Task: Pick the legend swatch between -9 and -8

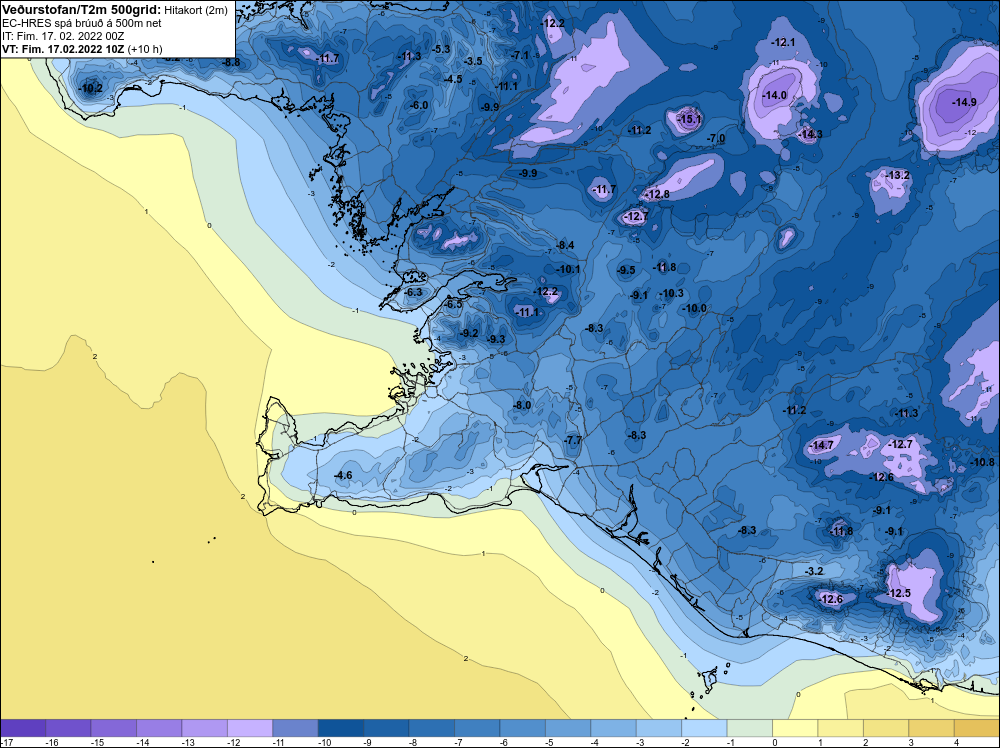Action: (x=386, y=728)
